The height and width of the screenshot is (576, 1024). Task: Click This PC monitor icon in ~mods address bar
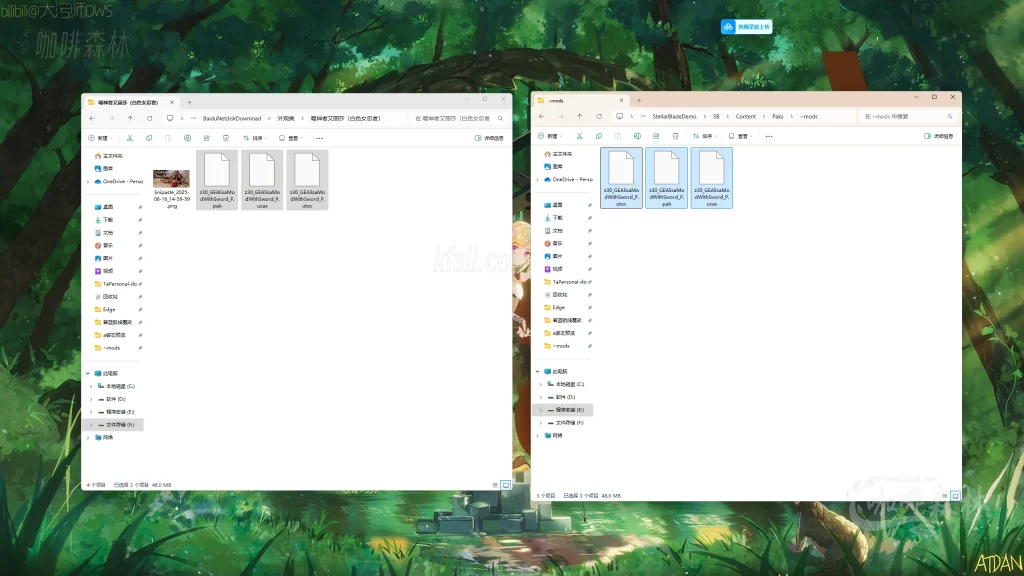pyautogui.click(x=619, y=116)
